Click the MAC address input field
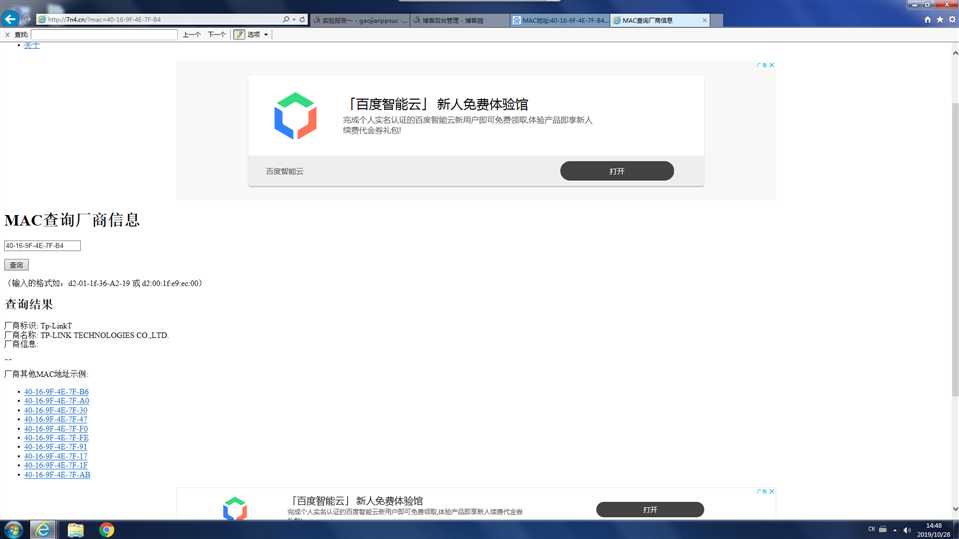959x539 pixels. coord(42,245)
